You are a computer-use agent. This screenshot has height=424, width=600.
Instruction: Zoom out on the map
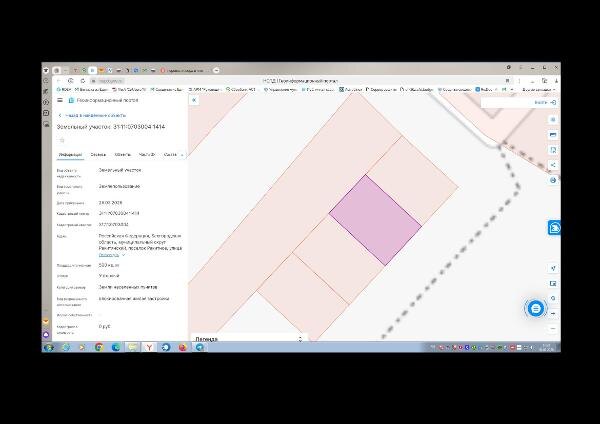click(x=553, y=328)
